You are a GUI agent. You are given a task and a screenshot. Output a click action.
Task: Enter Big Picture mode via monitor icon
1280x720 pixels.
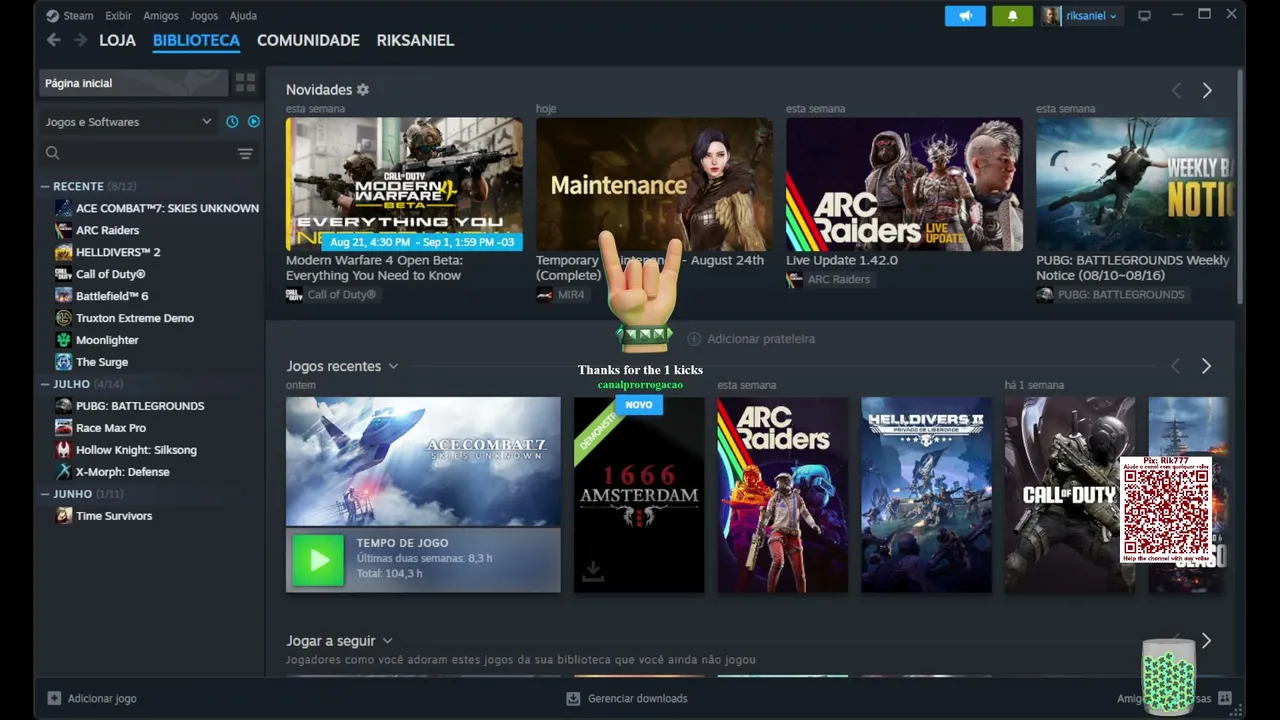(1145, 16)
